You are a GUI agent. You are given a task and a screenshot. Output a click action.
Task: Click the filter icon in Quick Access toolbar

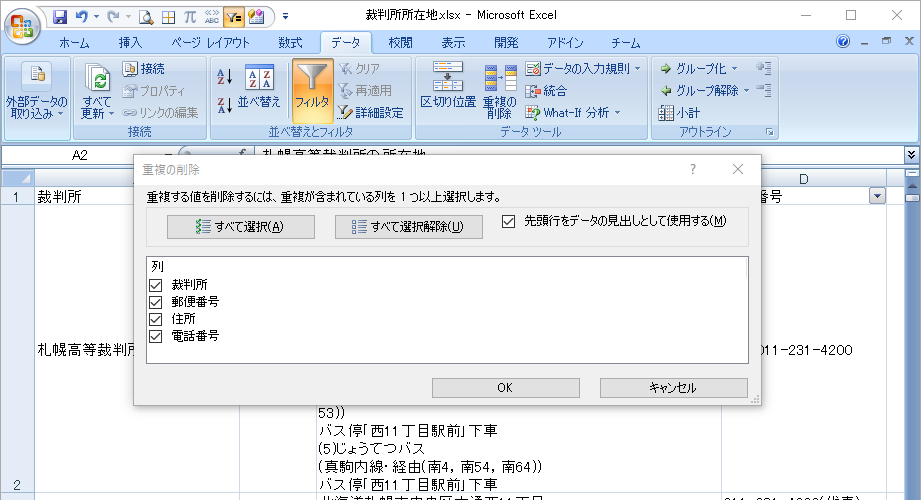click(x=234, y=17)
